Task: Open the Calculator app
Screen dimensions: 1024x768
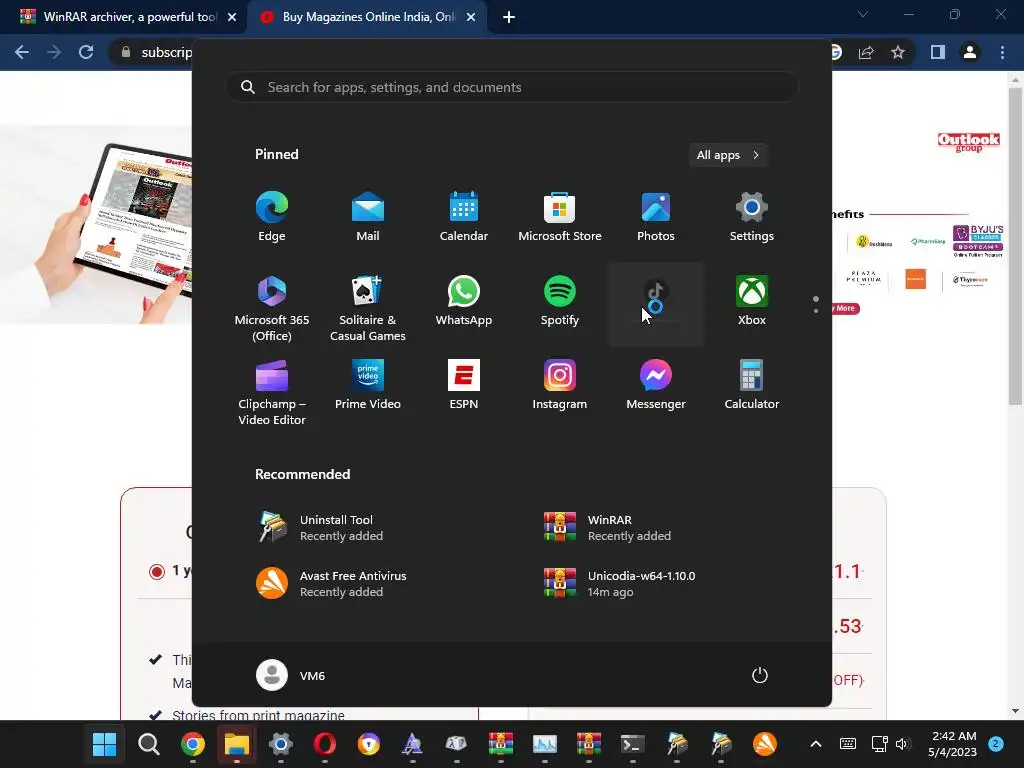Action: pyautogui.click(x=752, y=385)
